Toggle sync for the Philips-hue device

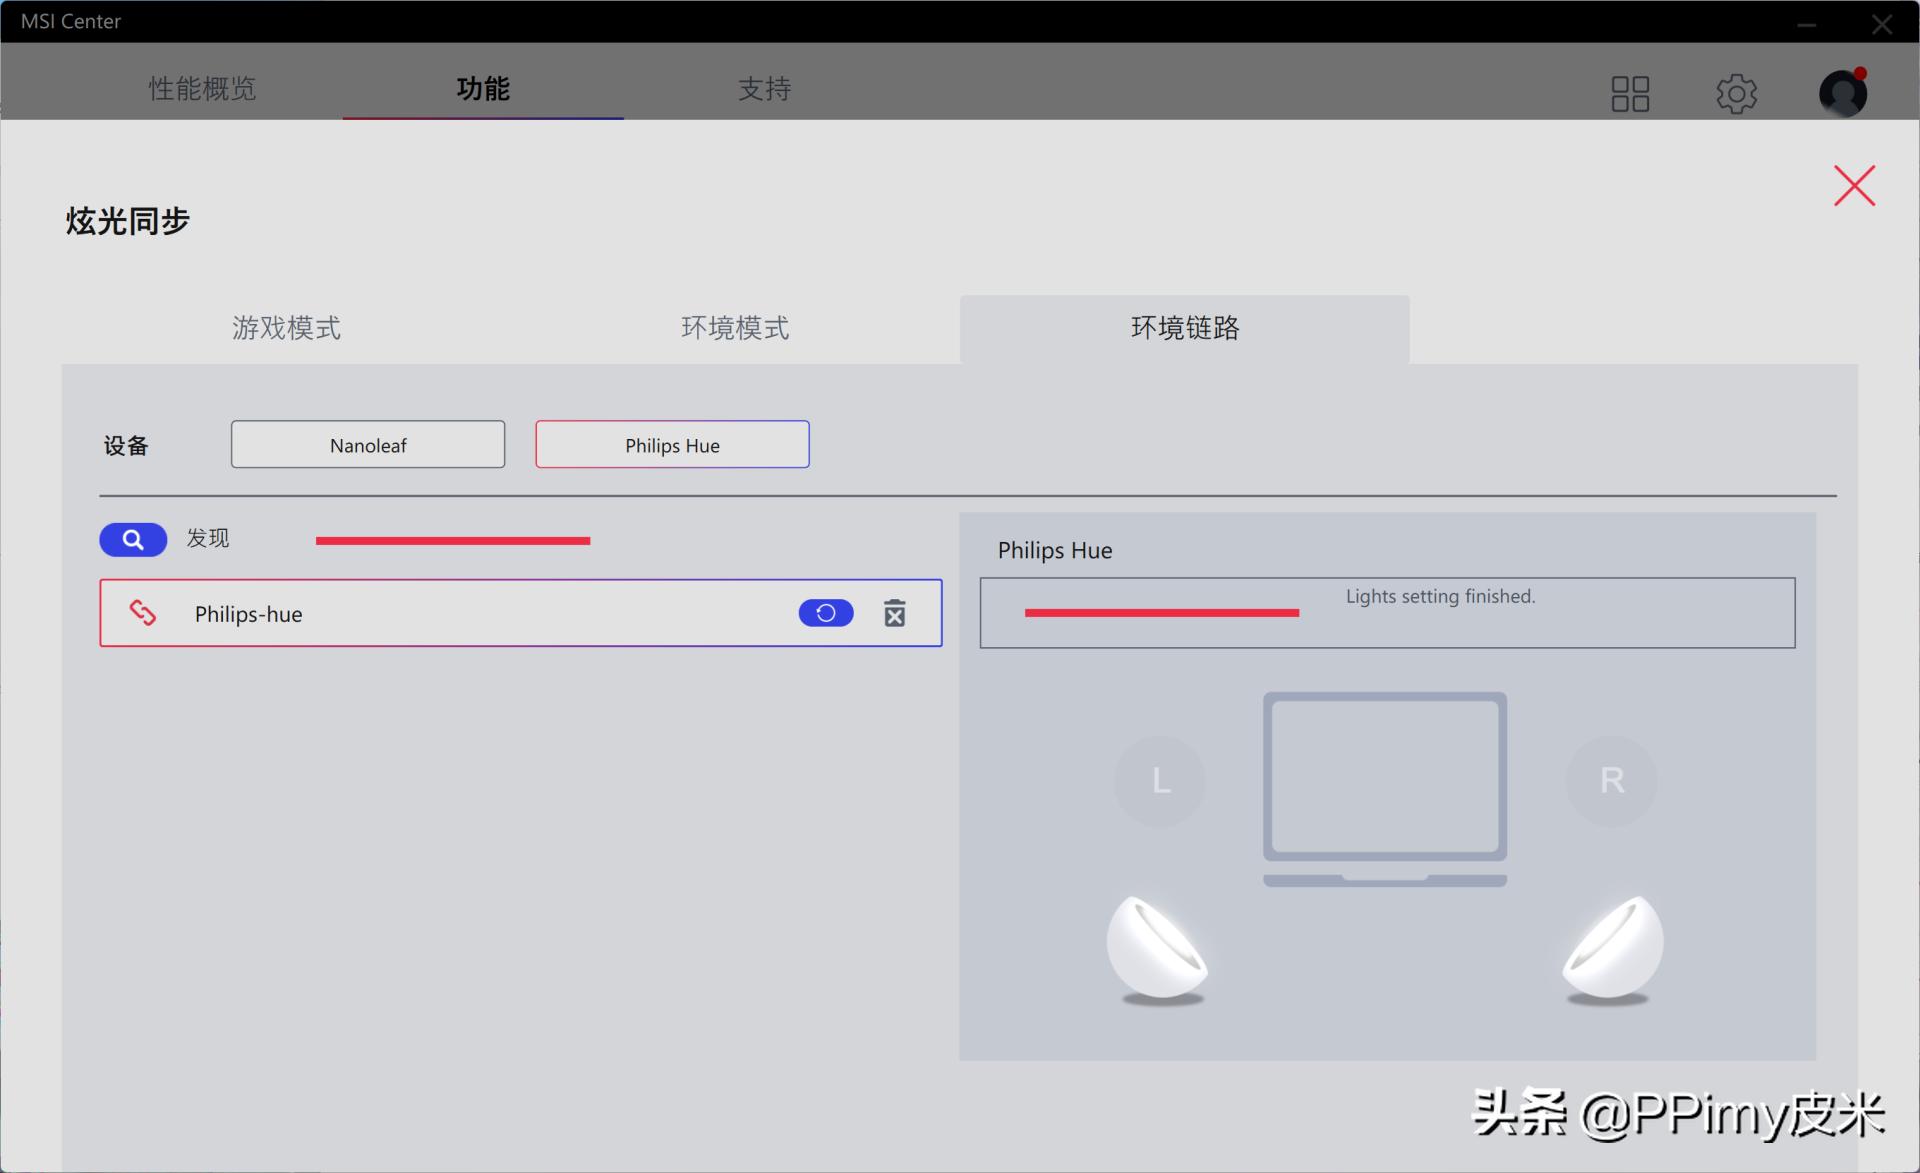tap(826, 613)
